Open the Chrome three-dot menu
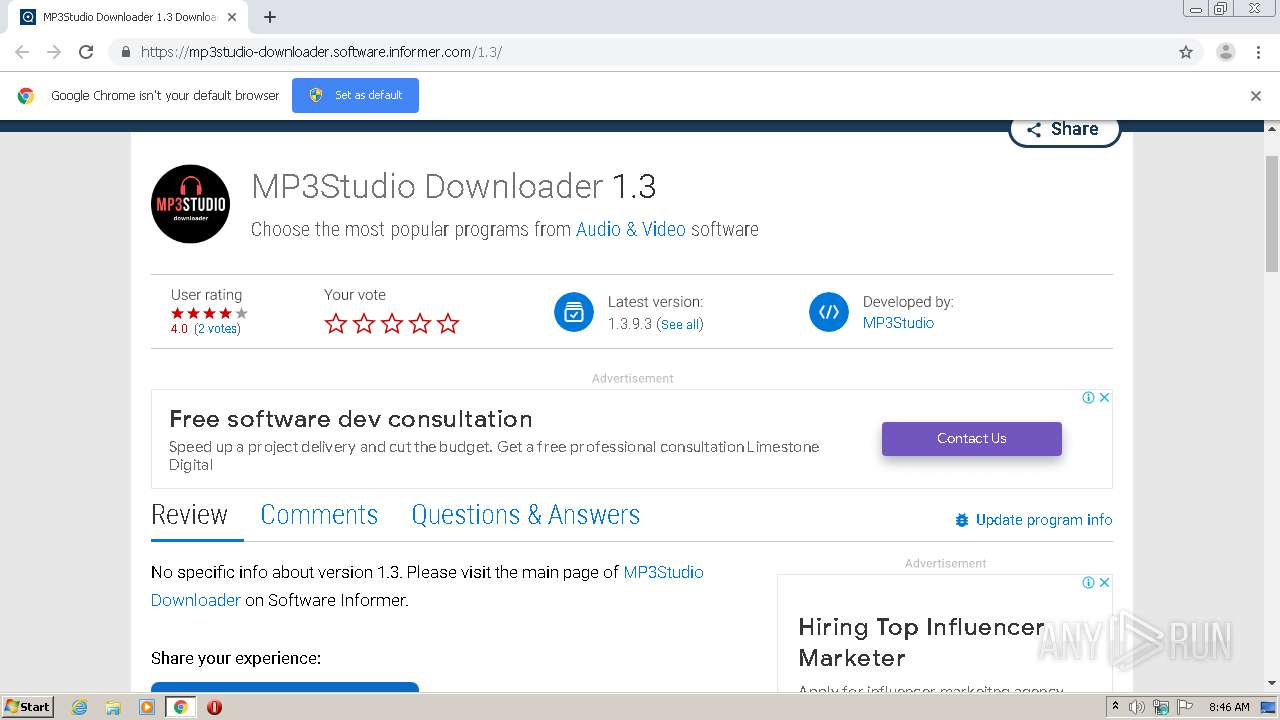This screenshot has width=1280, height=720. pyautogui.click(x=1258, y=52)
